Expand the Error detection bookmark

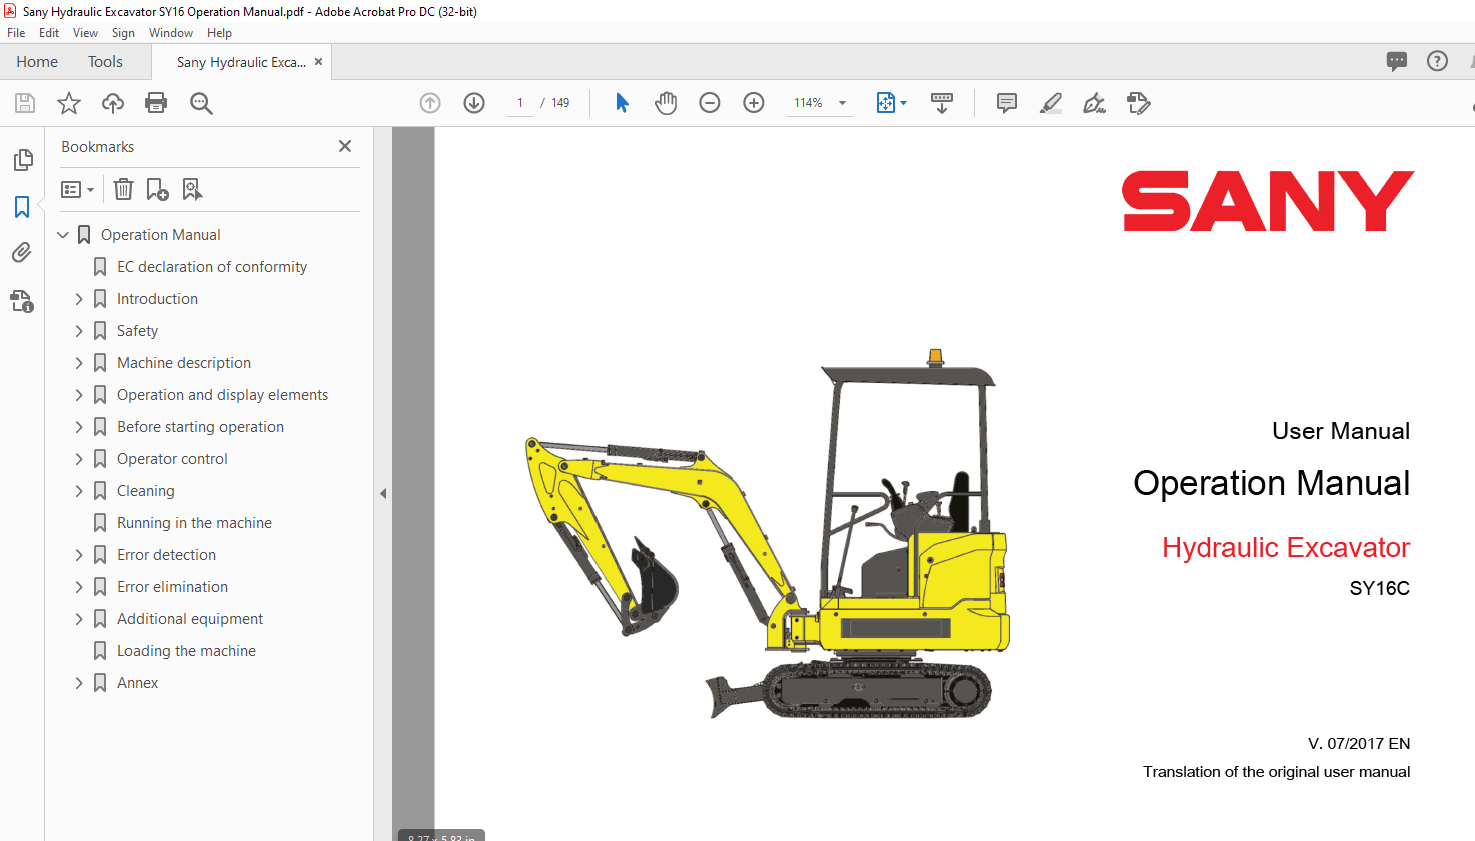(79, 555)
